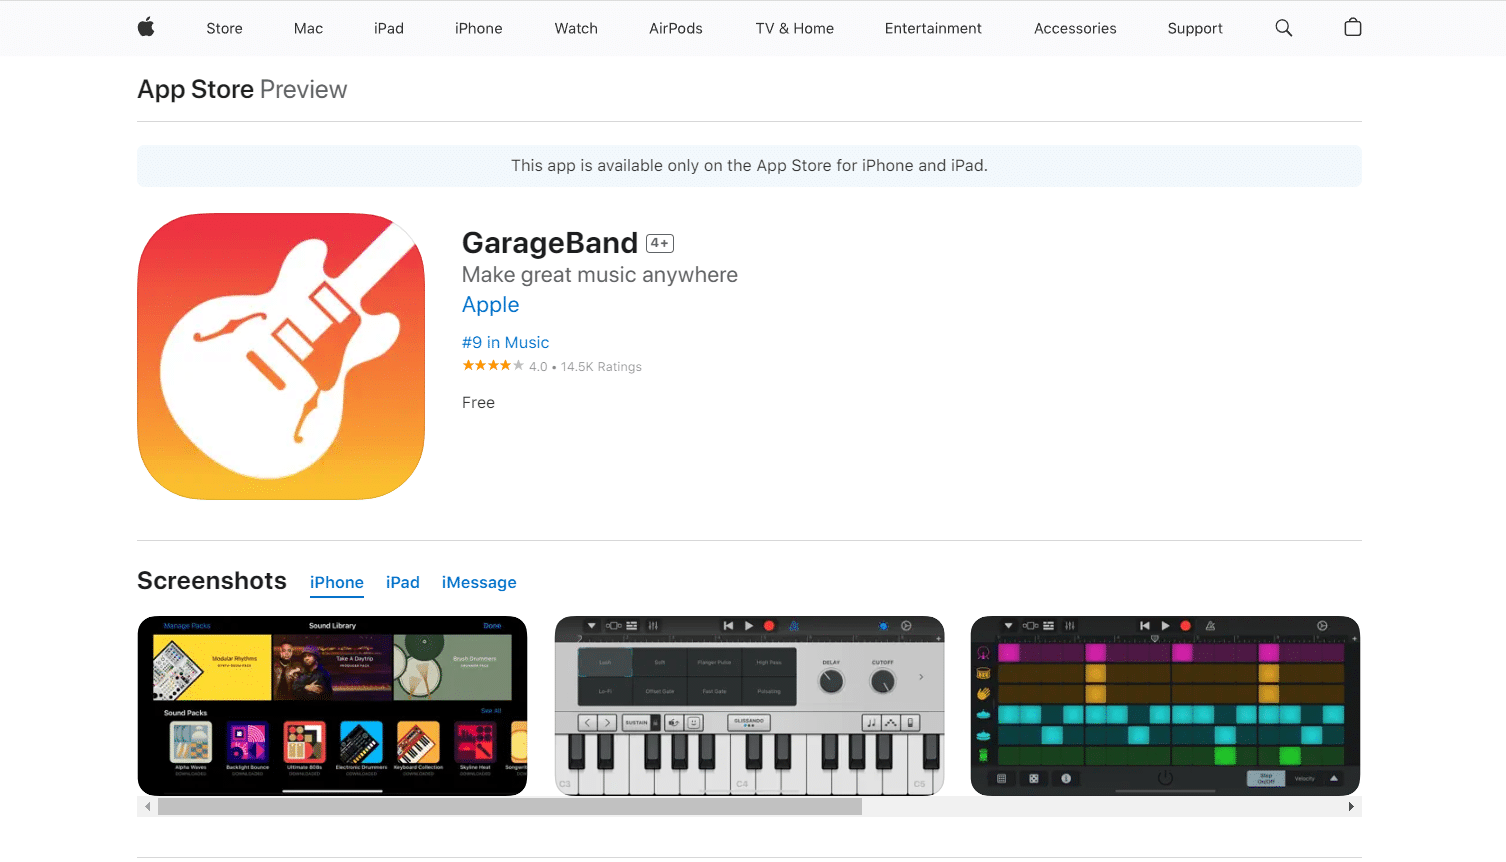Open the TV & Home menu
Screen dimensions: 1506x862
click(x=795, y=28)
